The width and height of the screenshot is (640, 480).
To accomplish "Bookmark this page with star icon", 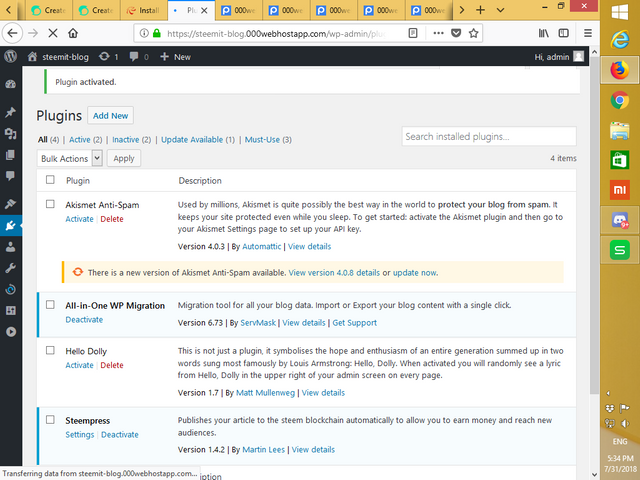I will (x=473, y=33).
